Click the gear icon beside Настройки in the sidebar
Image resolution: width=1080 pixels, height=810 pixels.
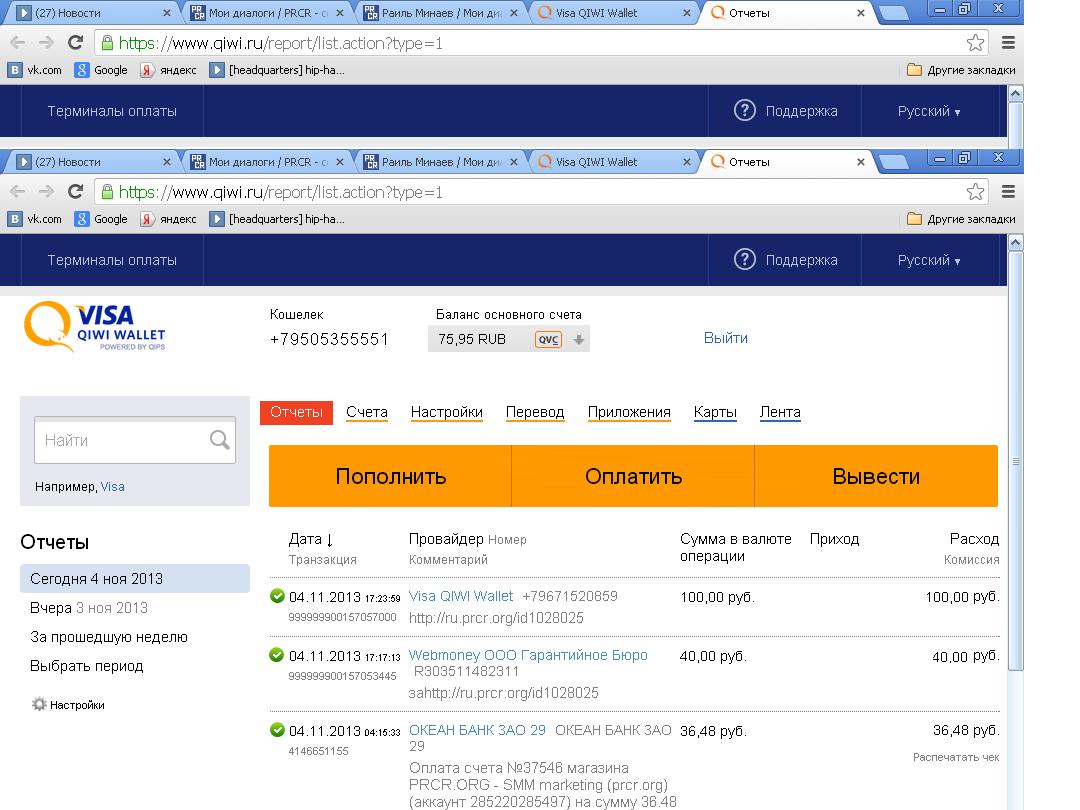tap(39, 704)
